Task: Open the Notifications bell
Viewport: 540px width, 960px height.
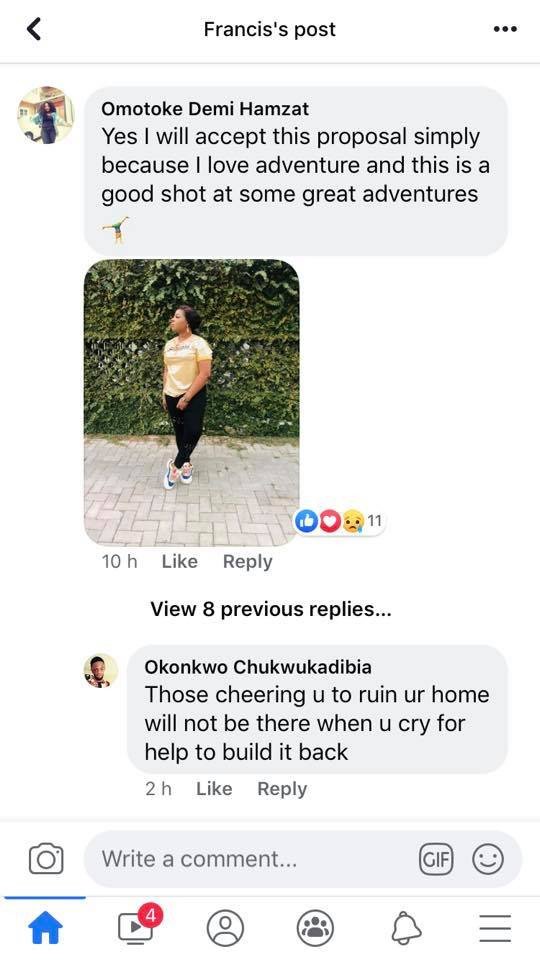Action: pos(407,929)
